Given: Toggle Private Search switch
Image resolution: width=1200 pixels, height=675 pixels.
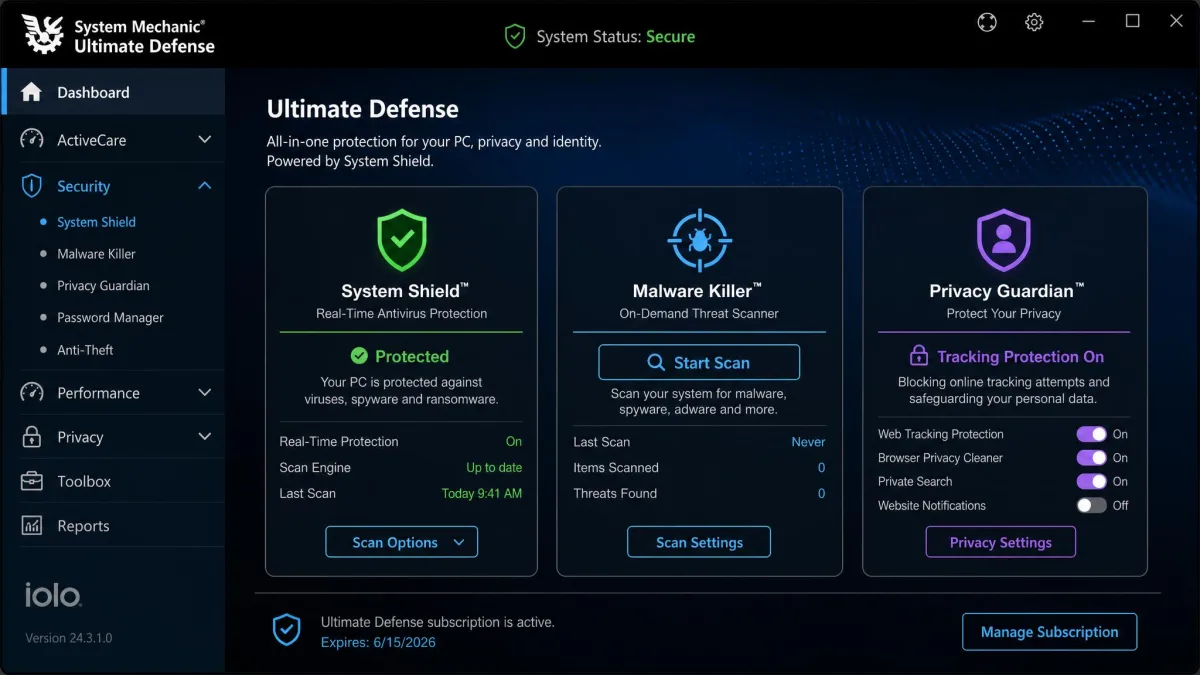Looking at the screenshot, I should click(1091, 482).
